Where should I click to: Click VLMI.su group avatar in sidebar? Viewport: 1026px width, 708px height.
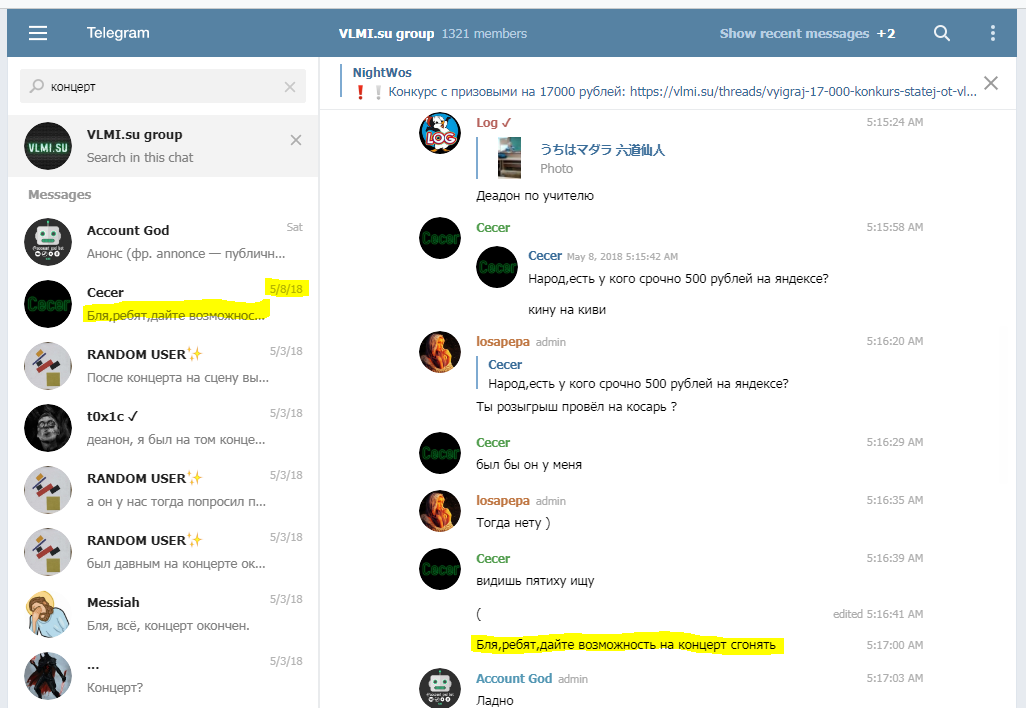[x=48, y=147]
